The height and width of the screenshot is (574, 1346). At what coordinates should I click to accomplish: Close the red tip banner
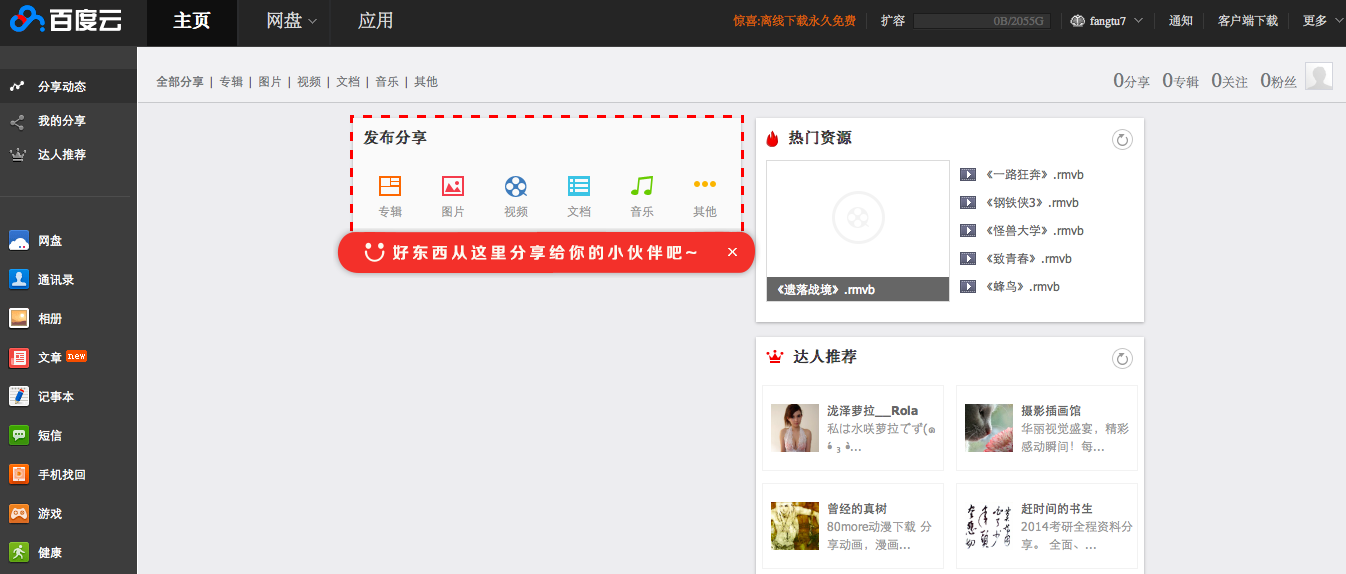point(732,252)
